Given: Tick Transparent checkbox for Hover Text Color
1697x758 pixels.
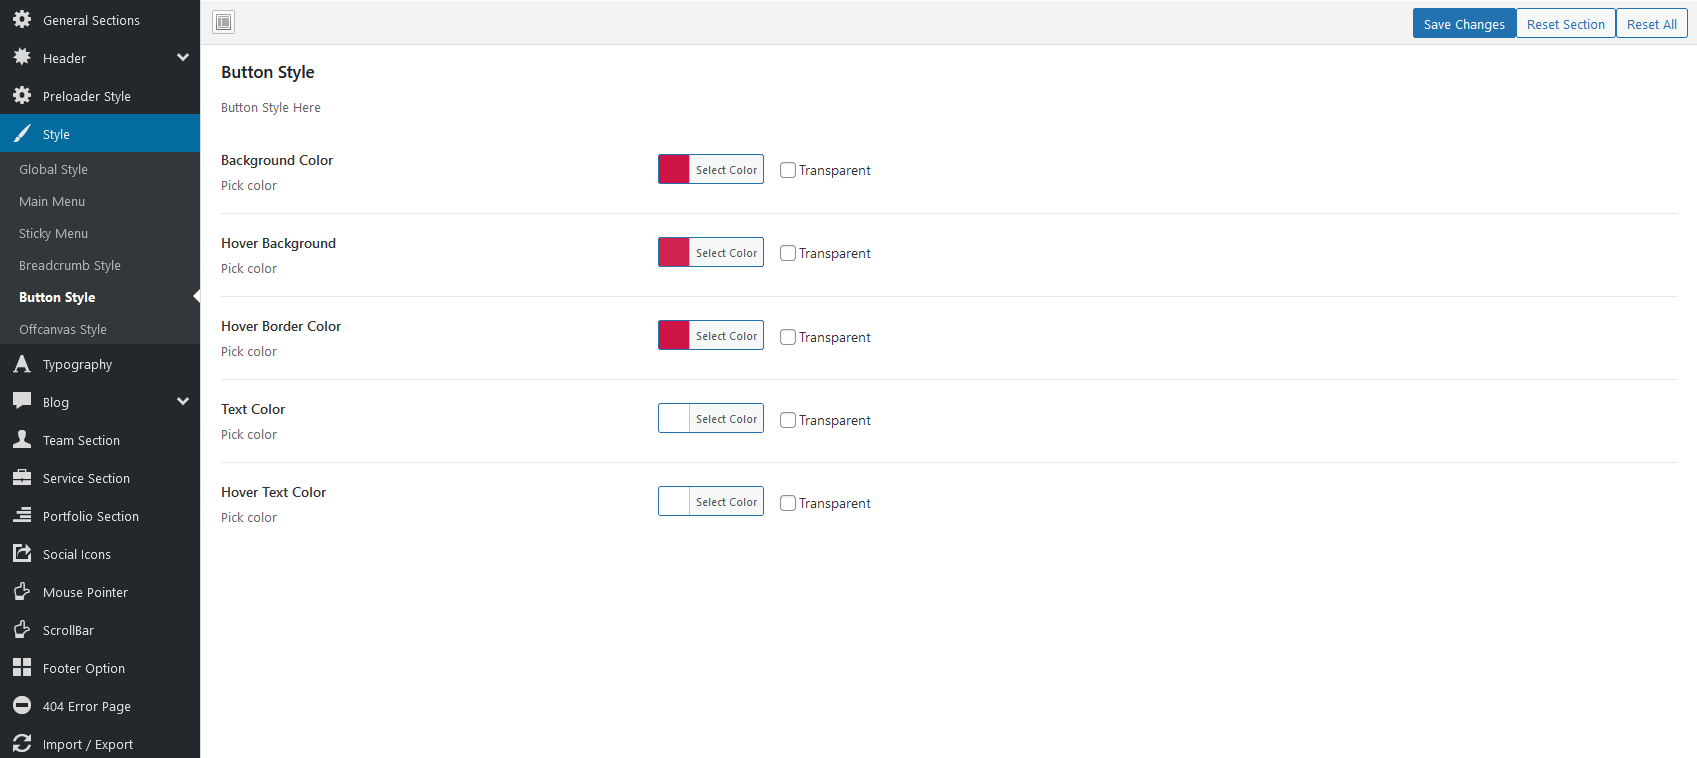Looking at the screenshot, I should [788, 503].
